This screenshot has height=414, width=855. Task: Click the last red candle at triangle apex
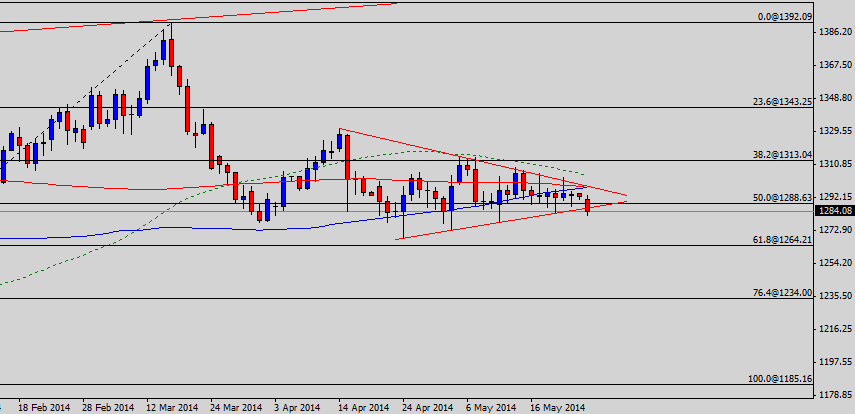pyautogui.click(x=588, y=206)
